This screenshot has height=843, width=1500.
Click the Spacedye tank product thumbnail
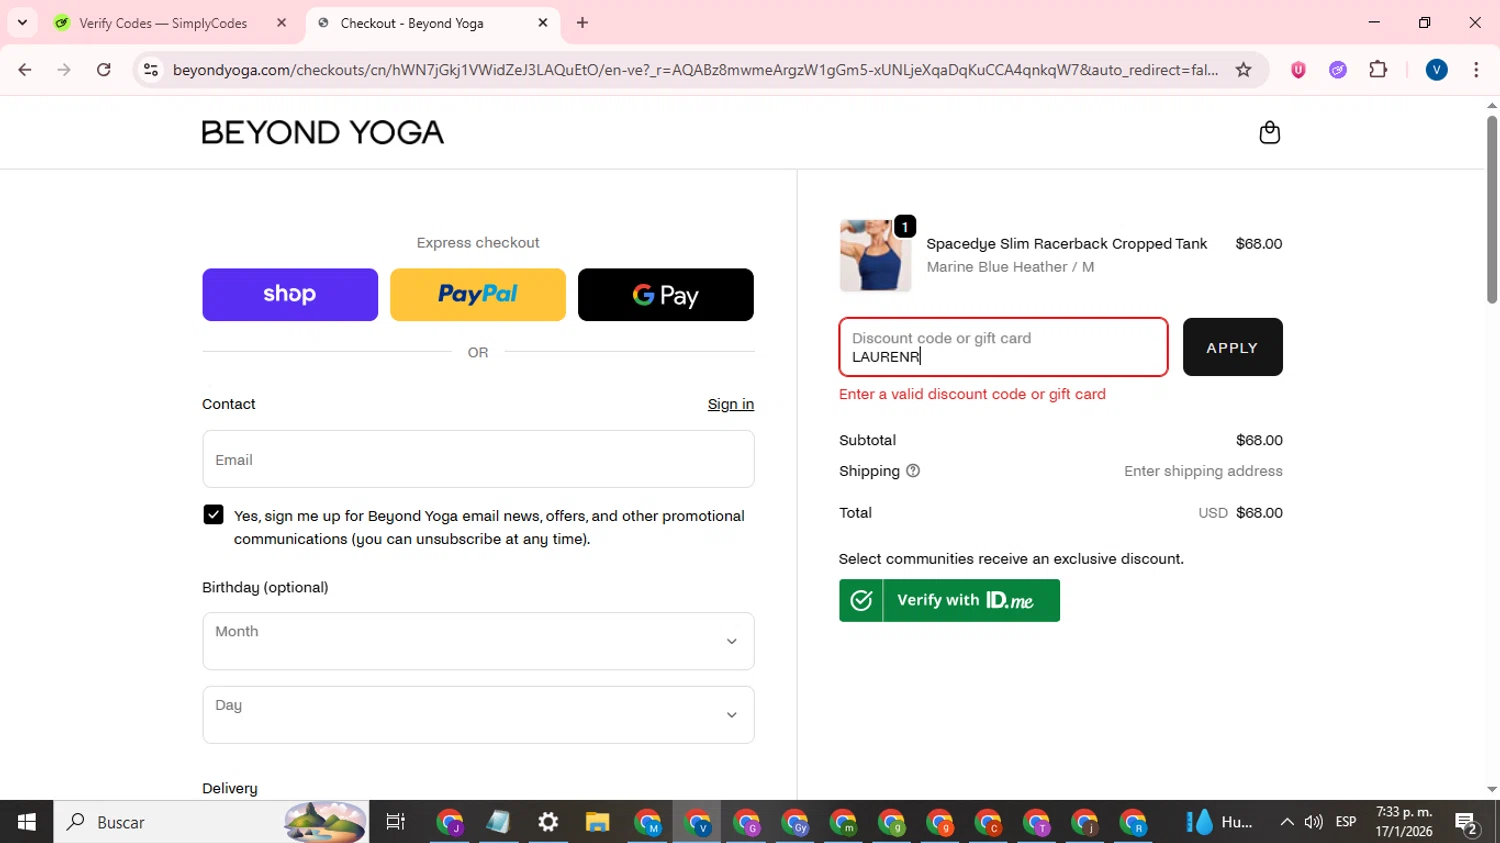point(875,256)
